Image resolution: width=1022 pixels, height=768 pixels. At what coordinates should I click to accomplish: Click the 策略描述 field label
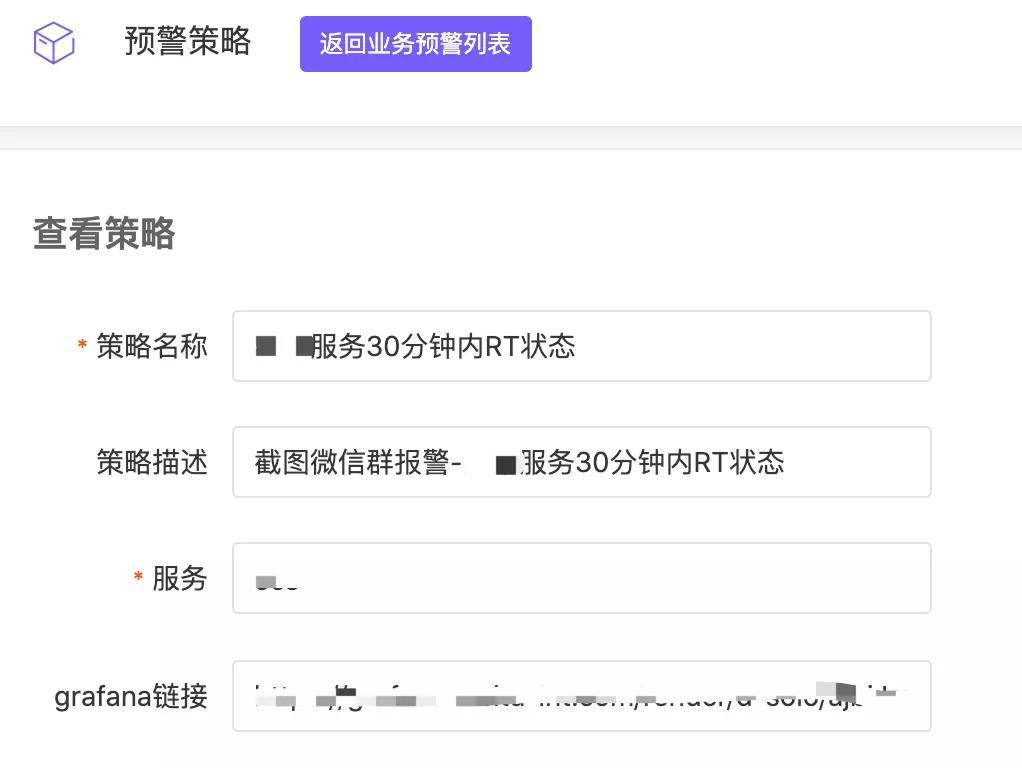pyautogui.click(x=152, y=462)
